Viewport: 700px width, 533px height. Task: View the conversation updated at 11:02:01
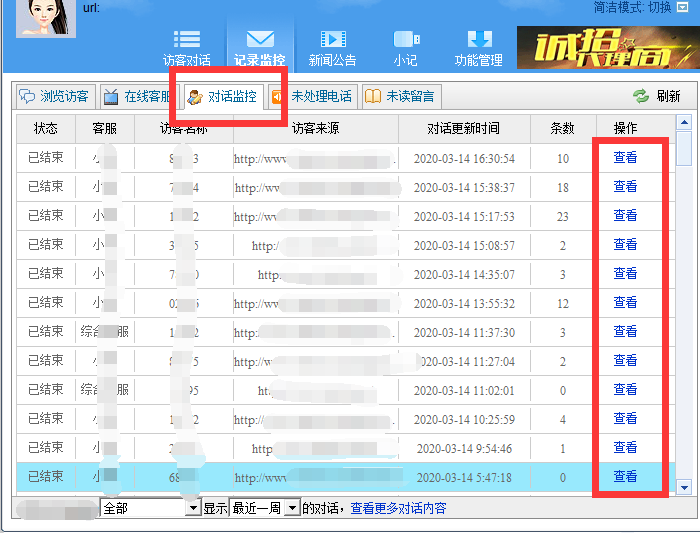pos(625,390)
